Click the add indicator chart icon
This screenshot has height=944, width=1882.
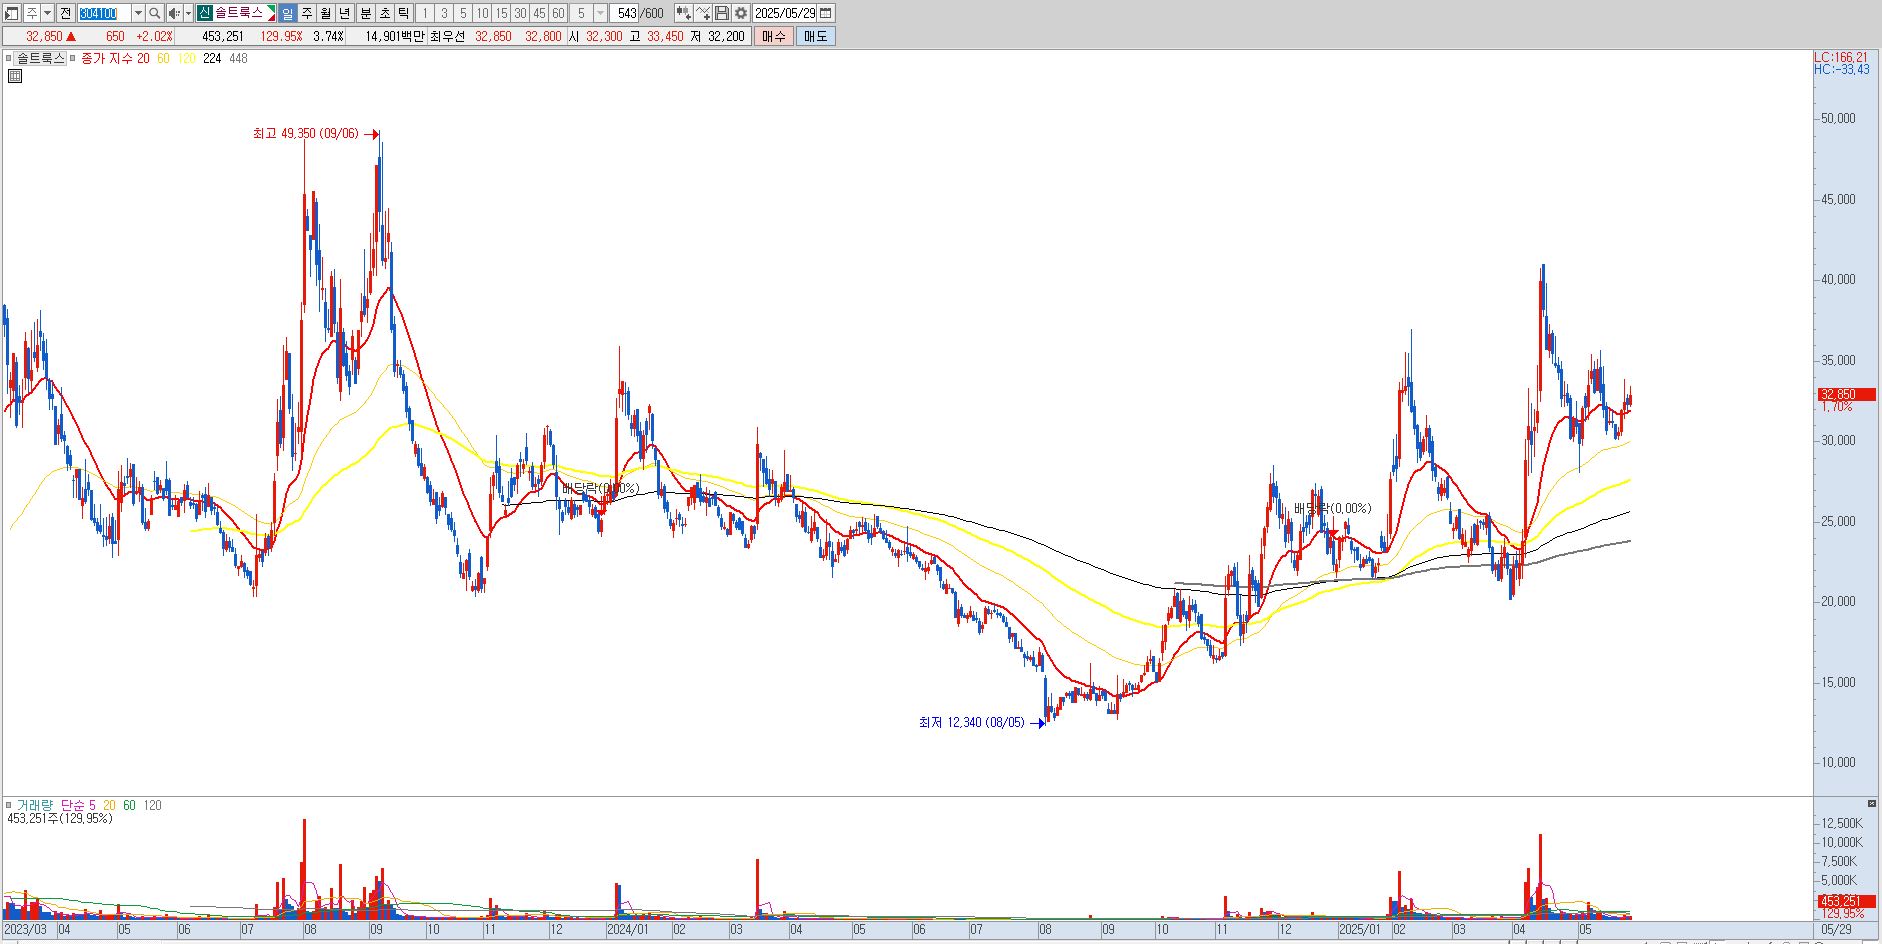(x=683, y=13)
